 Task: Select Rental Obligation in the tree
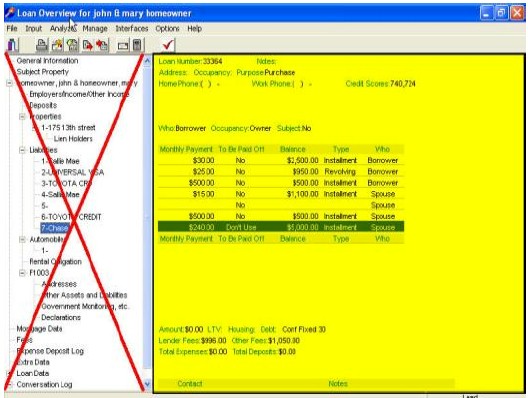[56, 262]
